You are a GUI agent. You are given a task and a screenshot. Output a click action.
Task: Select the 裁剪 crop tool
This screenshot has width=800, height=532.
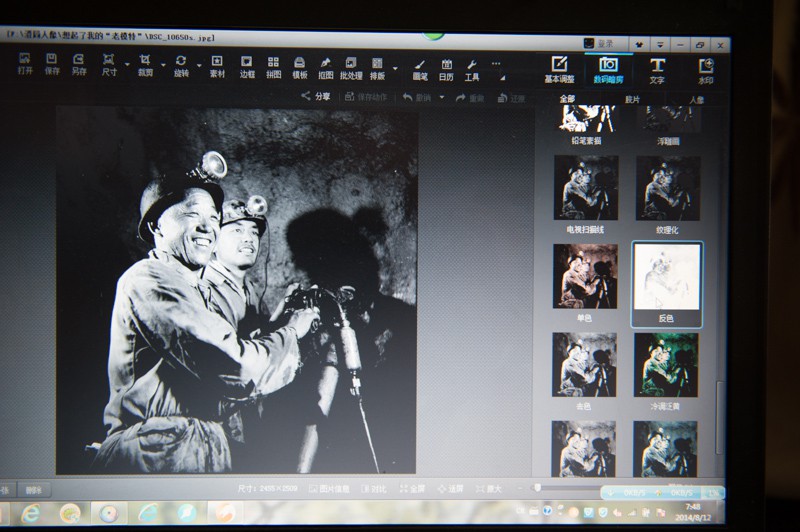(x=145, y=66)
